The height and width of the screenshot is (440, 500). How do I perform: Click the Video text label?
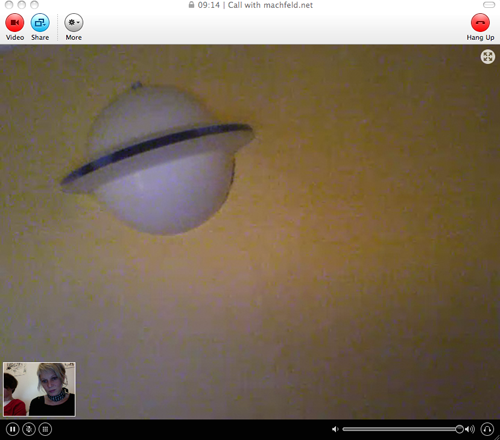tap(15, 38)
